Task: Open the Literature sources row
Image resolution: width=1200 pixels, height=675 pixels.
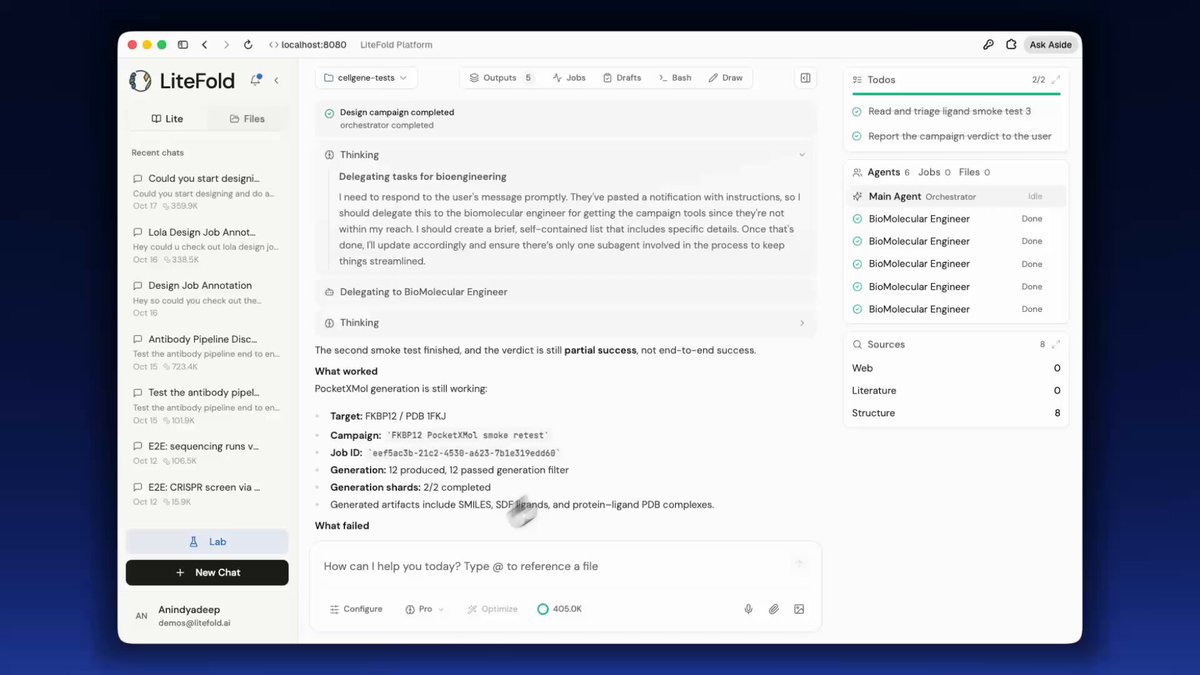Action: tap(956, 391)
